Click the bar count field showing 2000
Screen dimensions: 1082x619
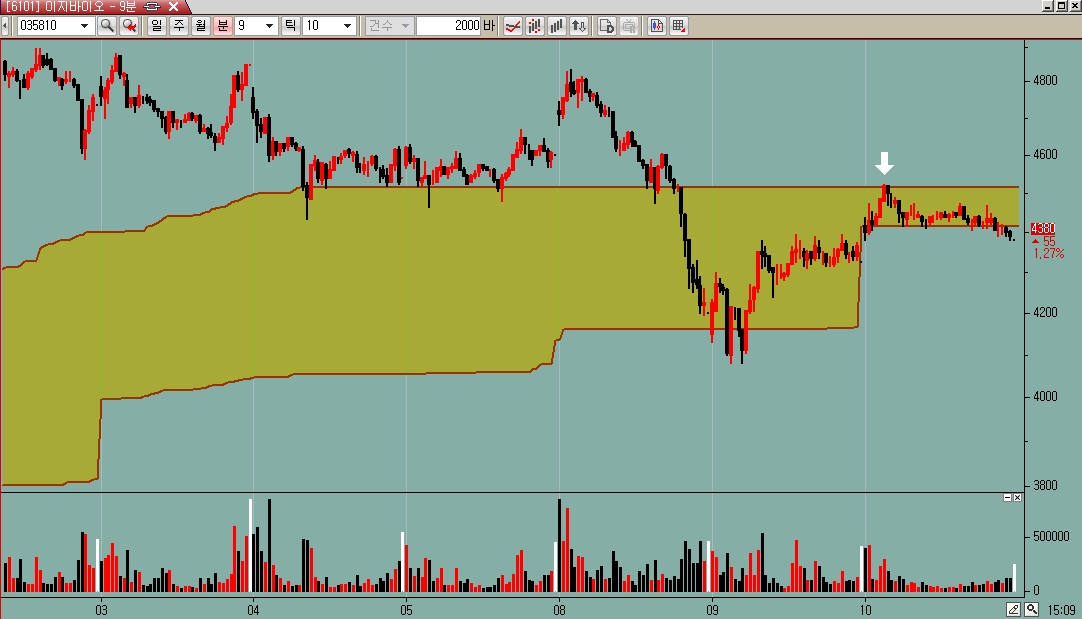pos(448,26)
